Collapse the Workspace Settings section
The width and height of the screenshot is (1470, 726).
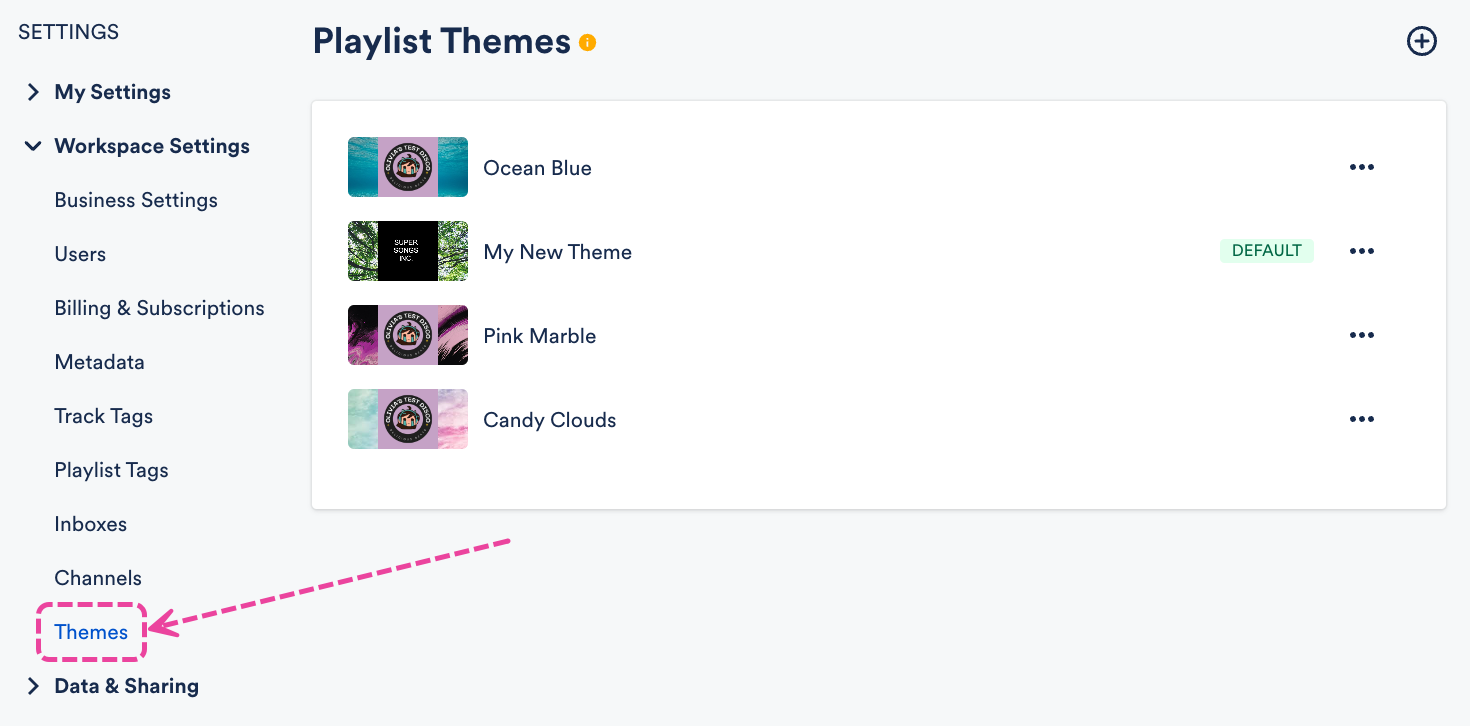pos(34,146)
